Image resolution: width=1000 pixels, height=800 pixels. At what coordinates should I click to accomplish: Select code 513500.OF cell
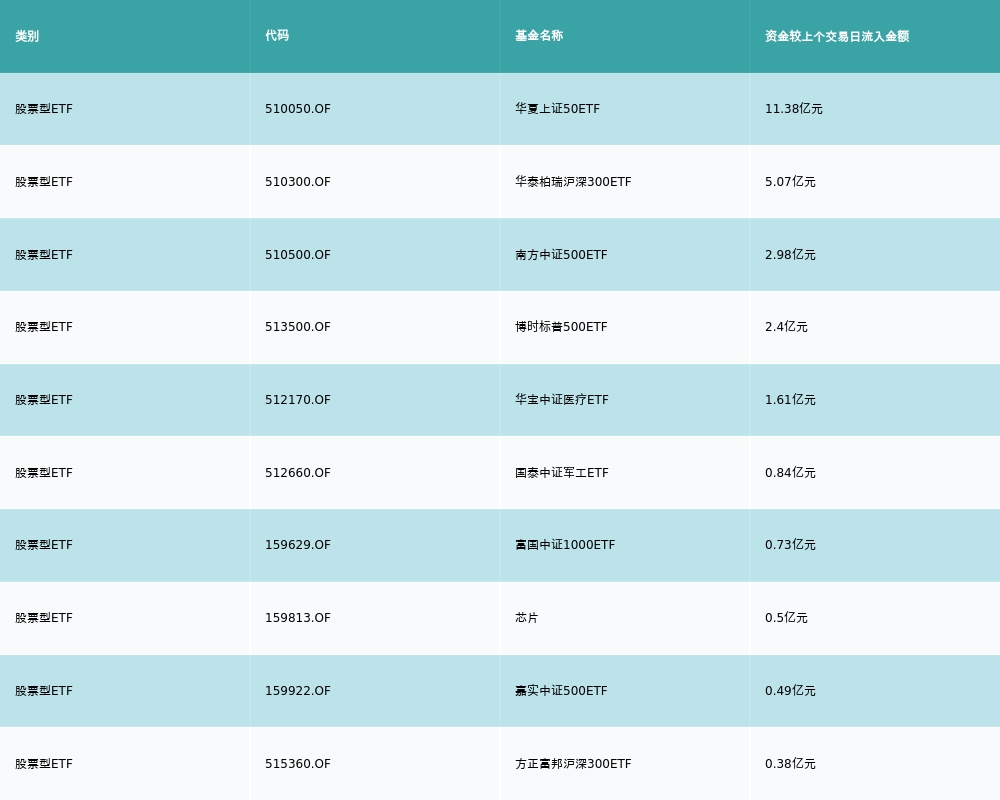(298, 327)
